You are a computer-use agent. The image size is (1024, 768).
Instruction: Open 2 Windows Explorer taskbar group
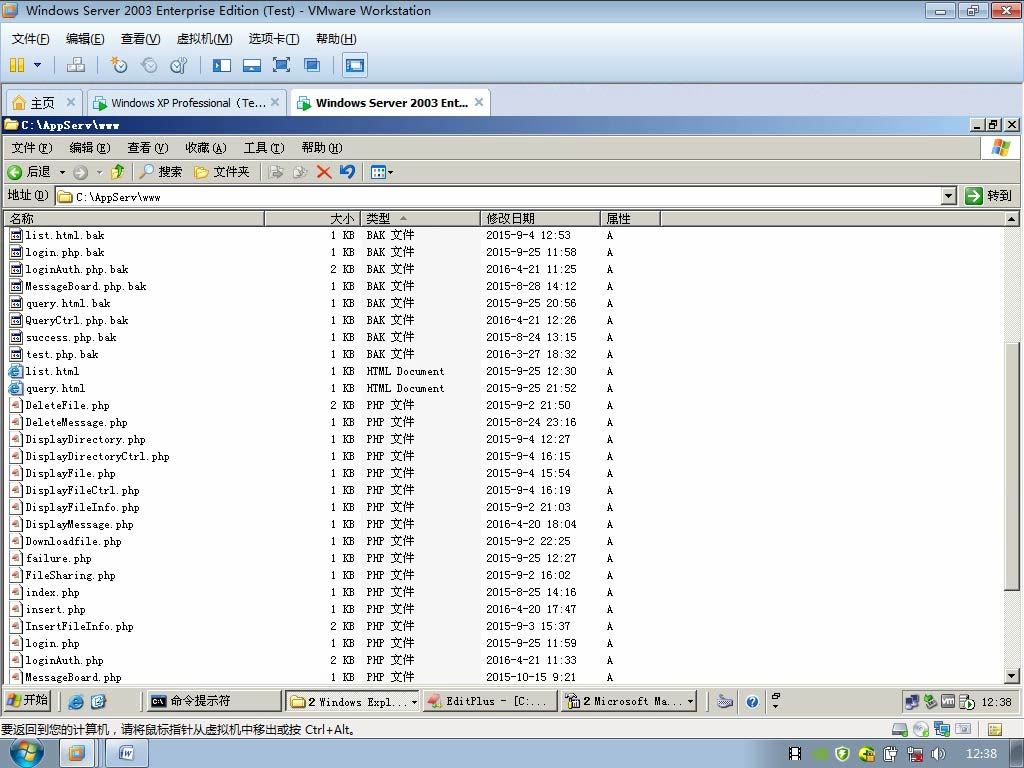point(353,701)
